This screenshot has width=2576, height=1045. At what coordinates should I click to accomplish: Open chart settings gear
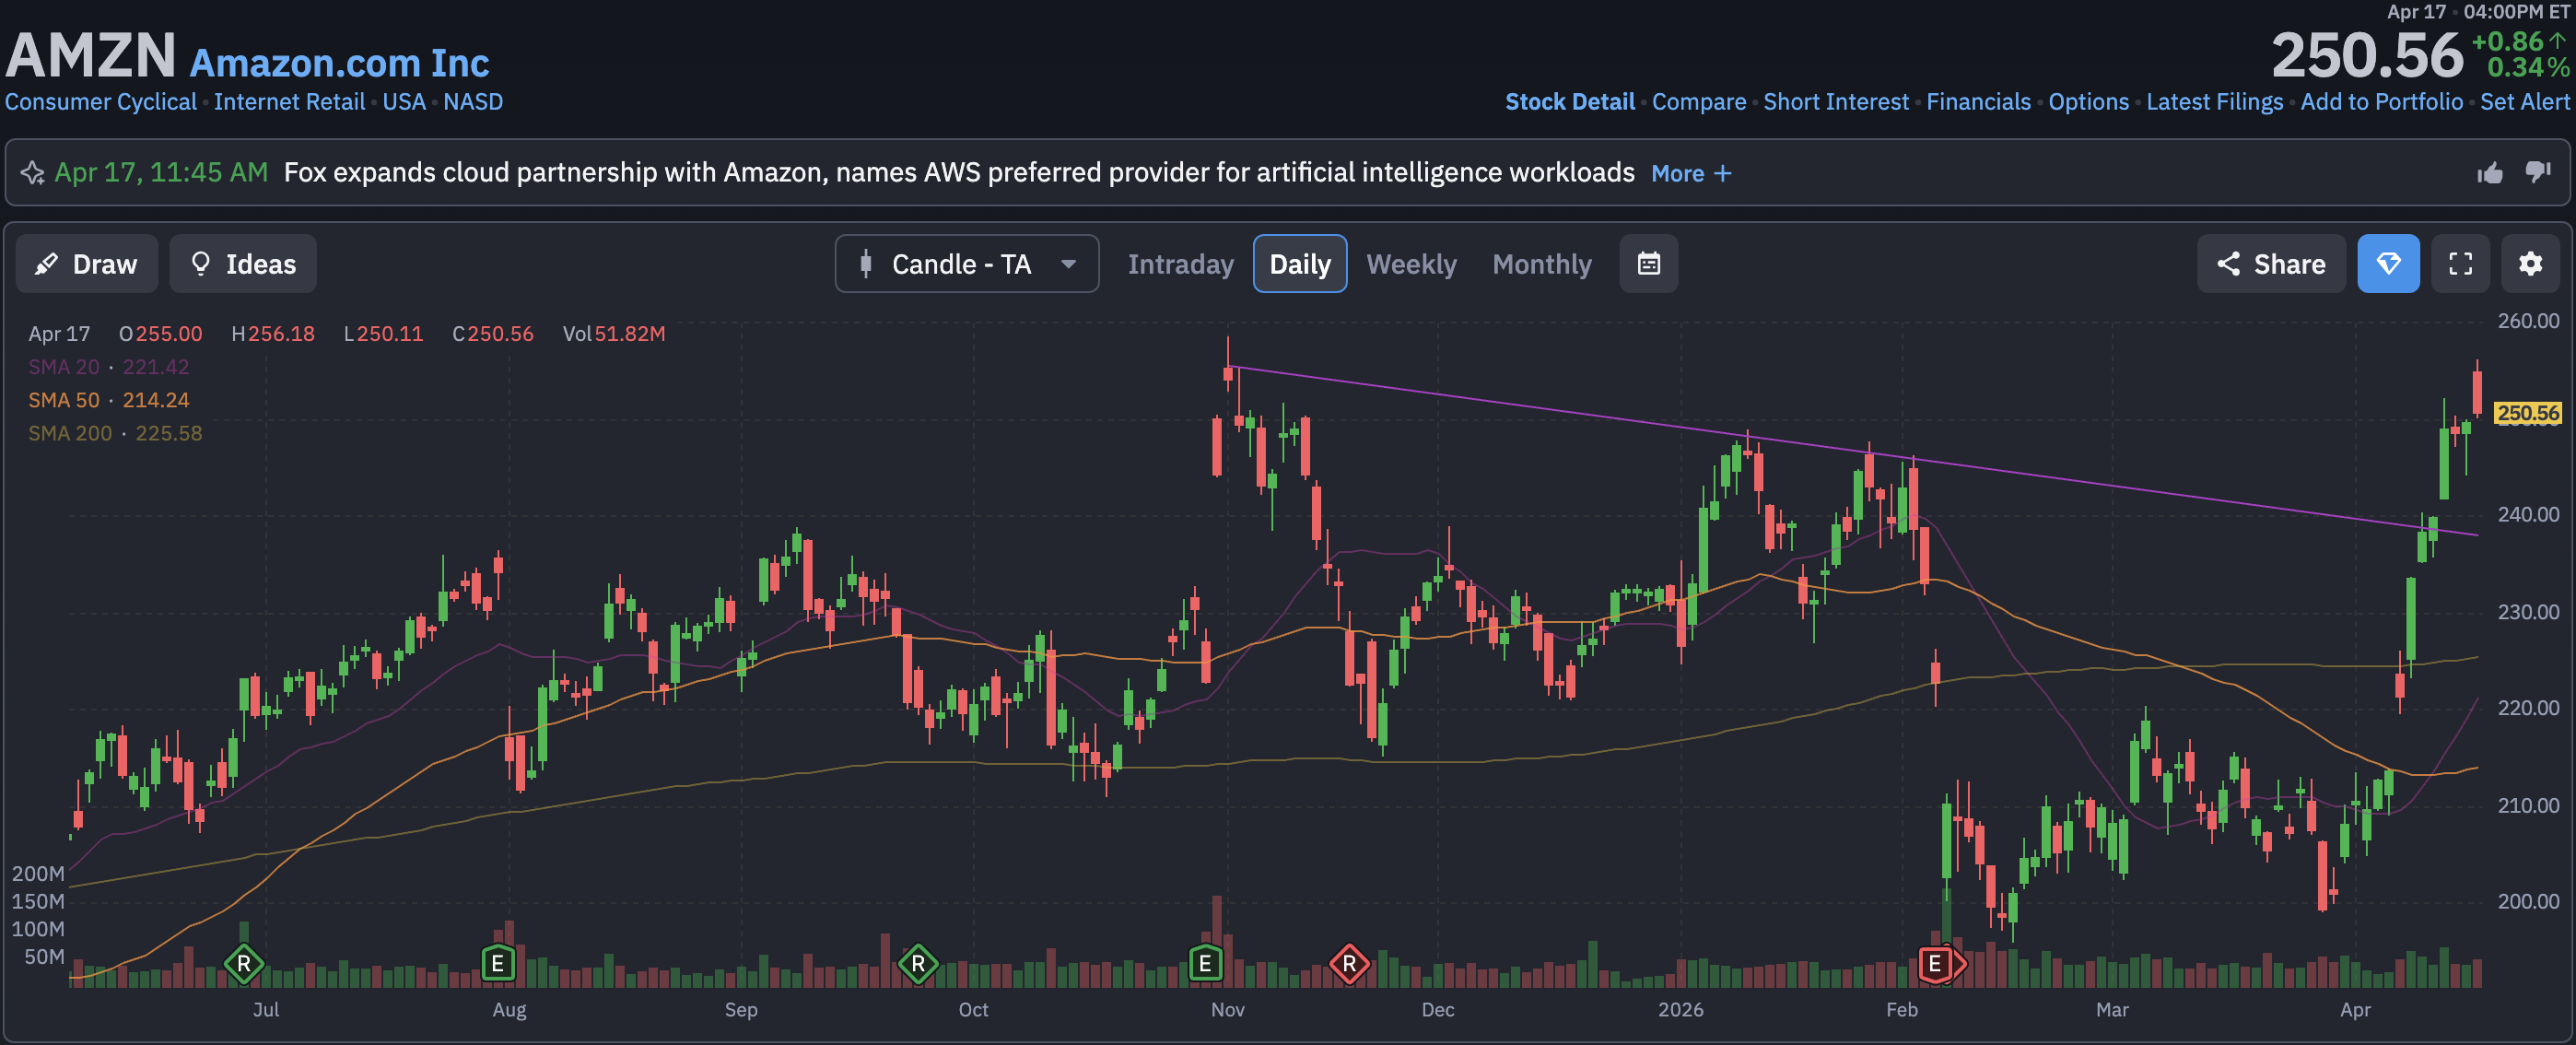coord(2530,264)
